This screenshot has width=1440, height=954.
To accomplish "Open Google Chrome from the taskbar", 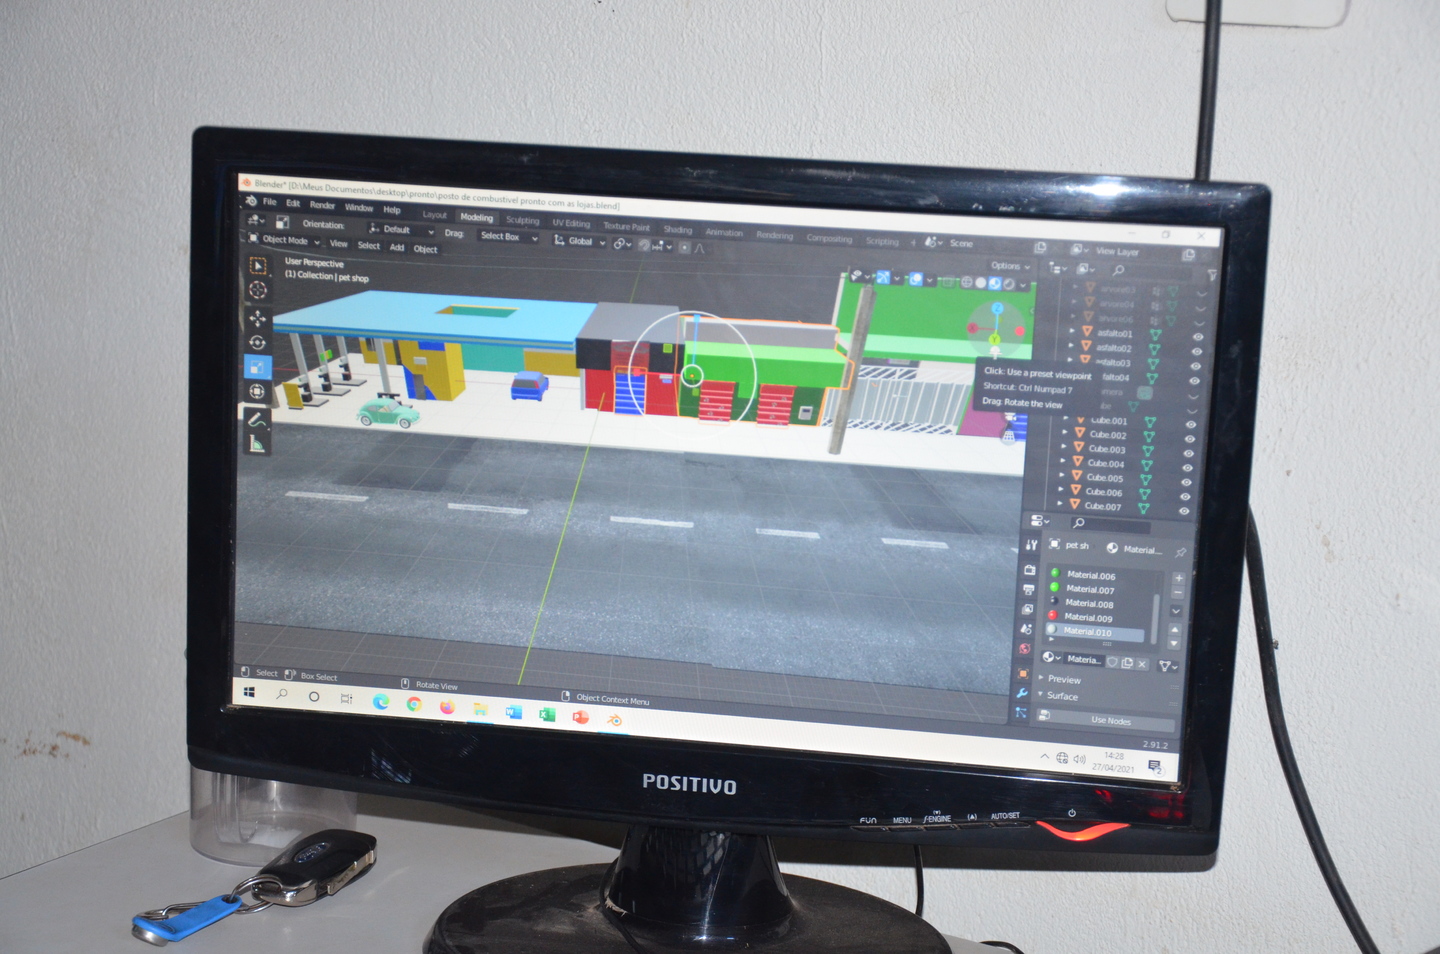I will pos(414,704).
